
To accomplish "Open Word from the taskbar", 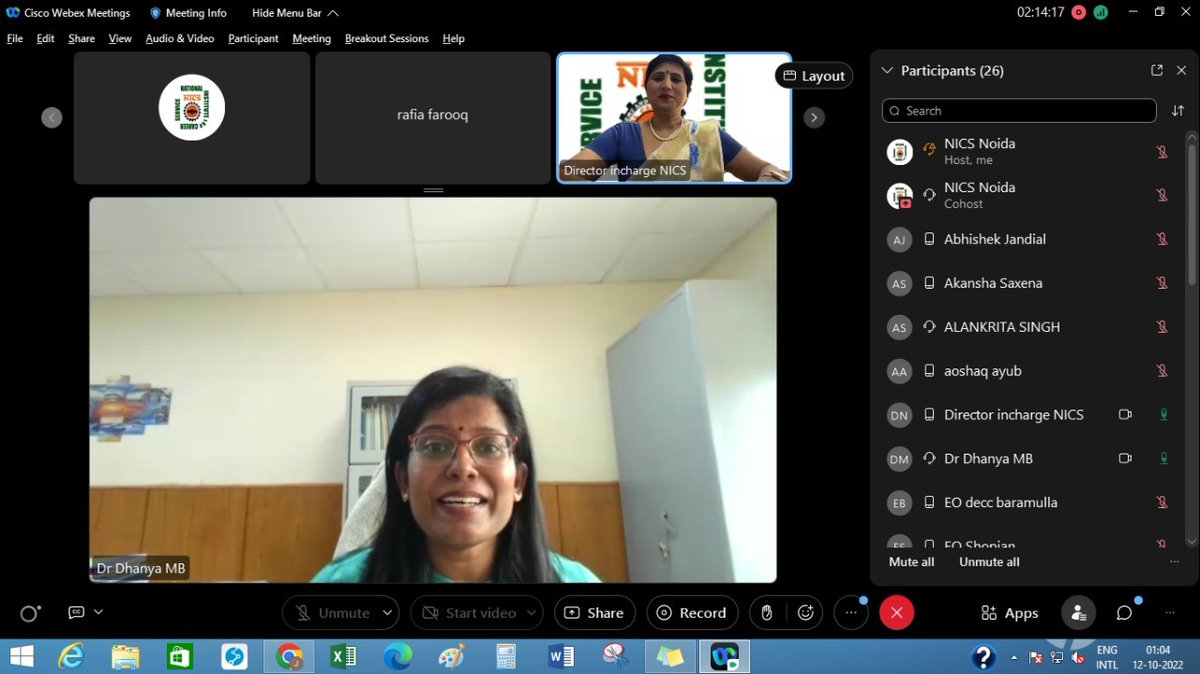I will (x=561, y=657).
